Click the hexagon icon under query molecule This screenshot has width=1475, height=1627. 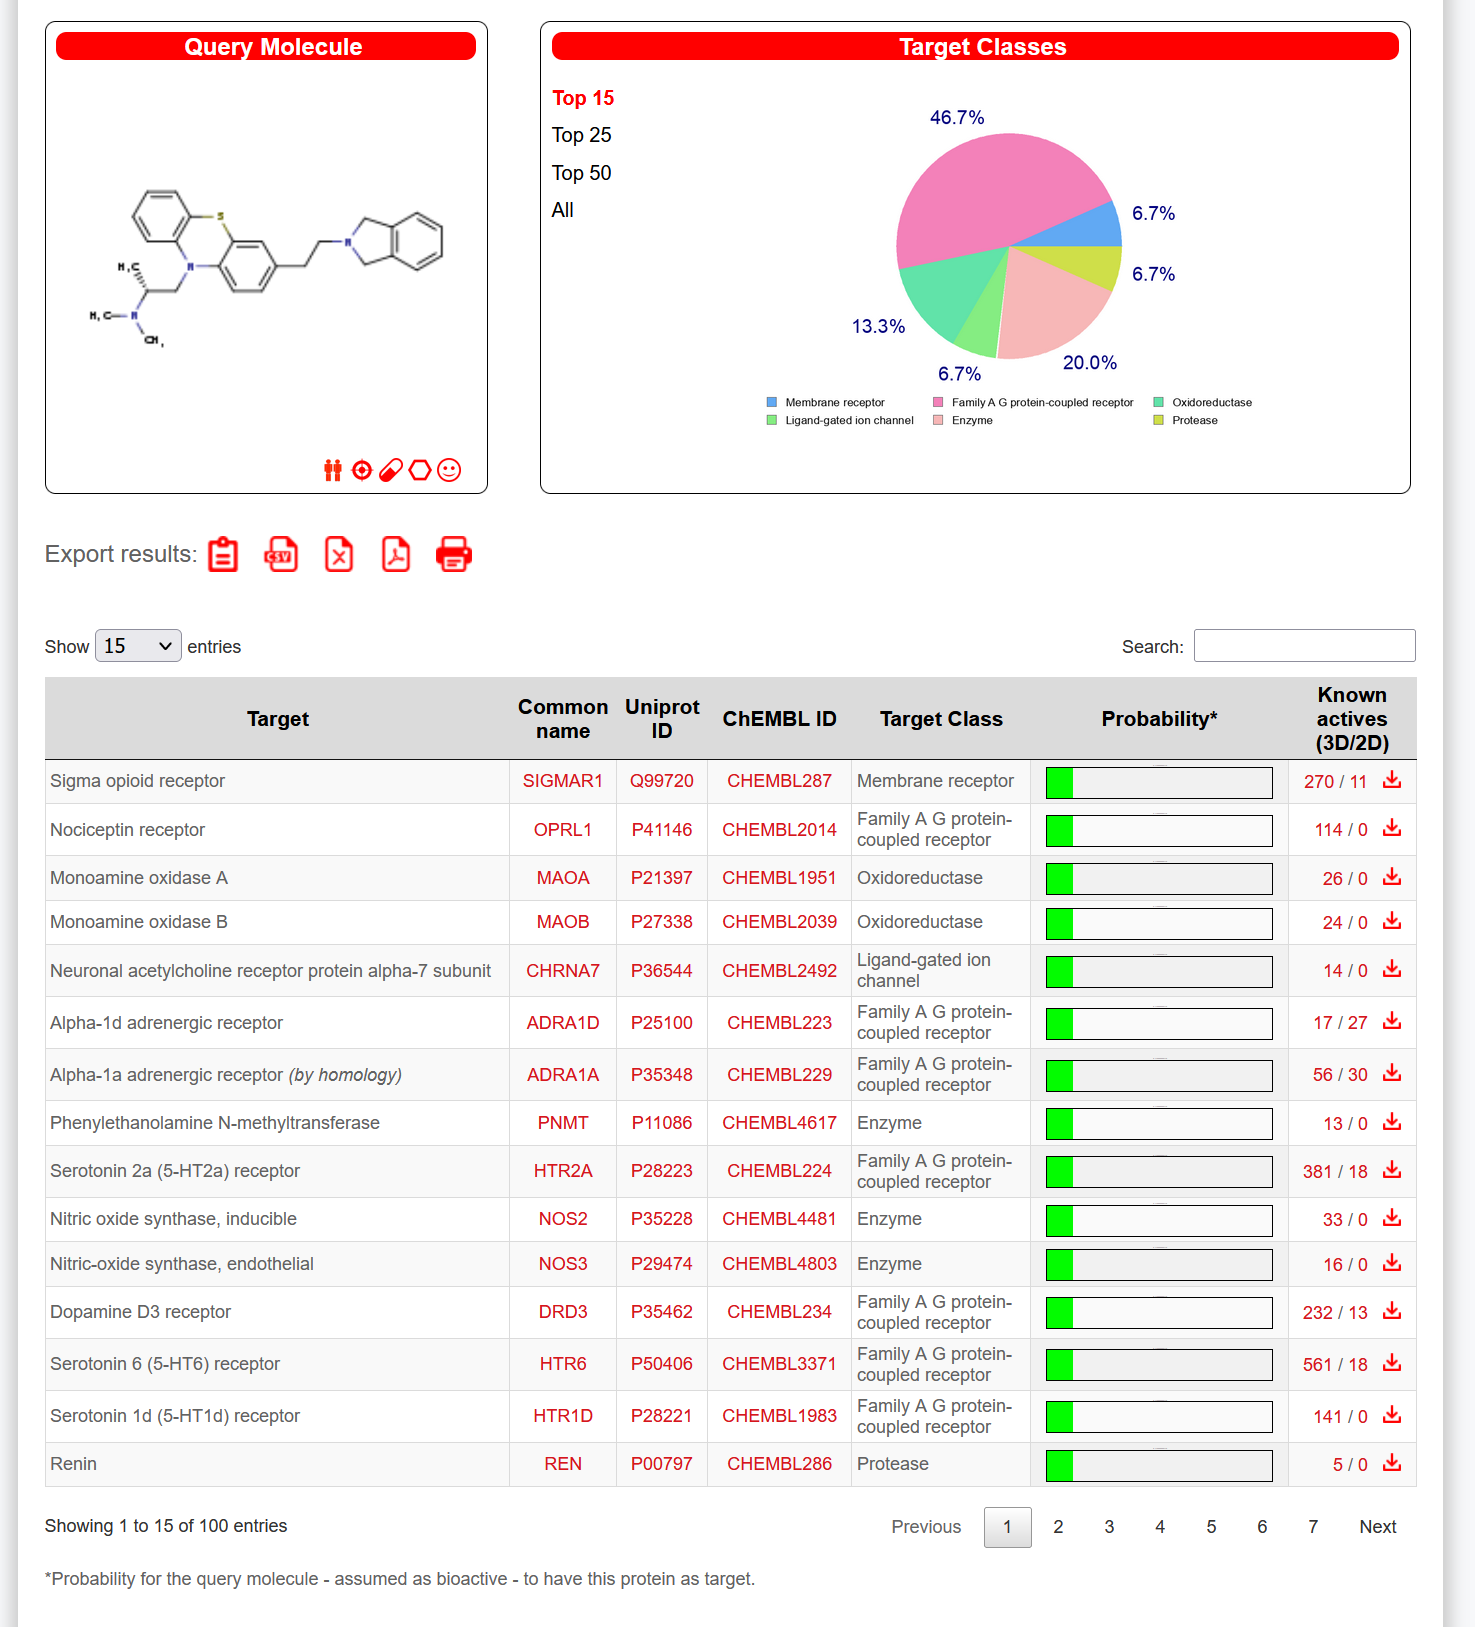[420, 470]
